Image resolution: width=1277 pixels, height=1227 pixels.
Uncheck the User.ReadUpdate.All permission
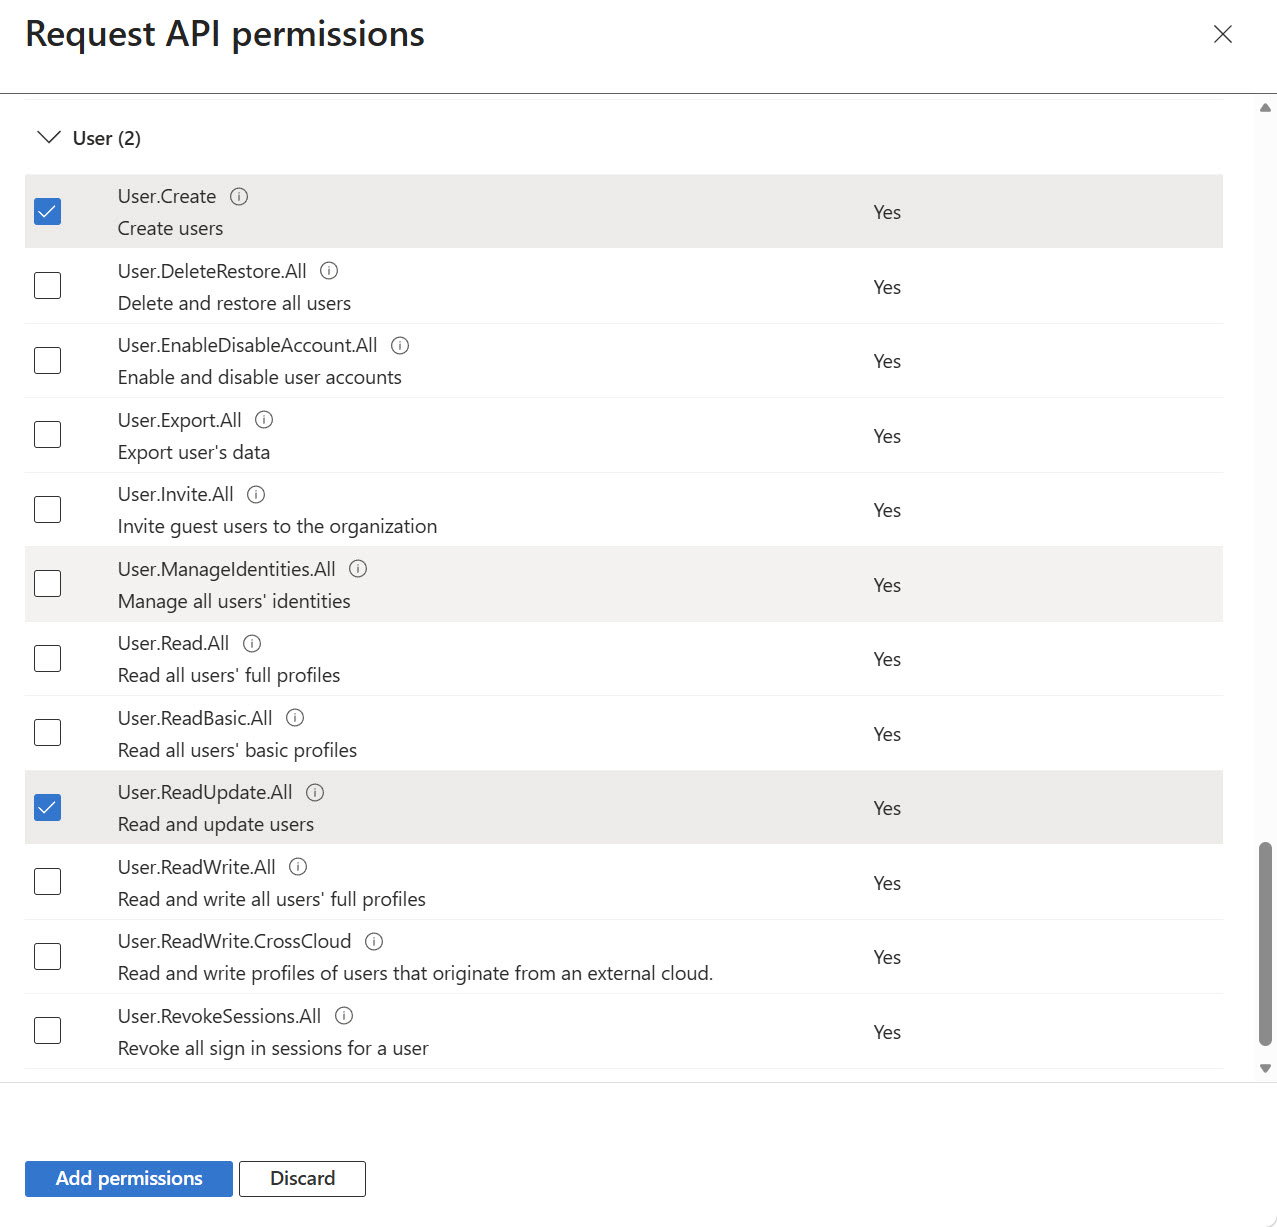pyautogui.click(x=47, y=807)
